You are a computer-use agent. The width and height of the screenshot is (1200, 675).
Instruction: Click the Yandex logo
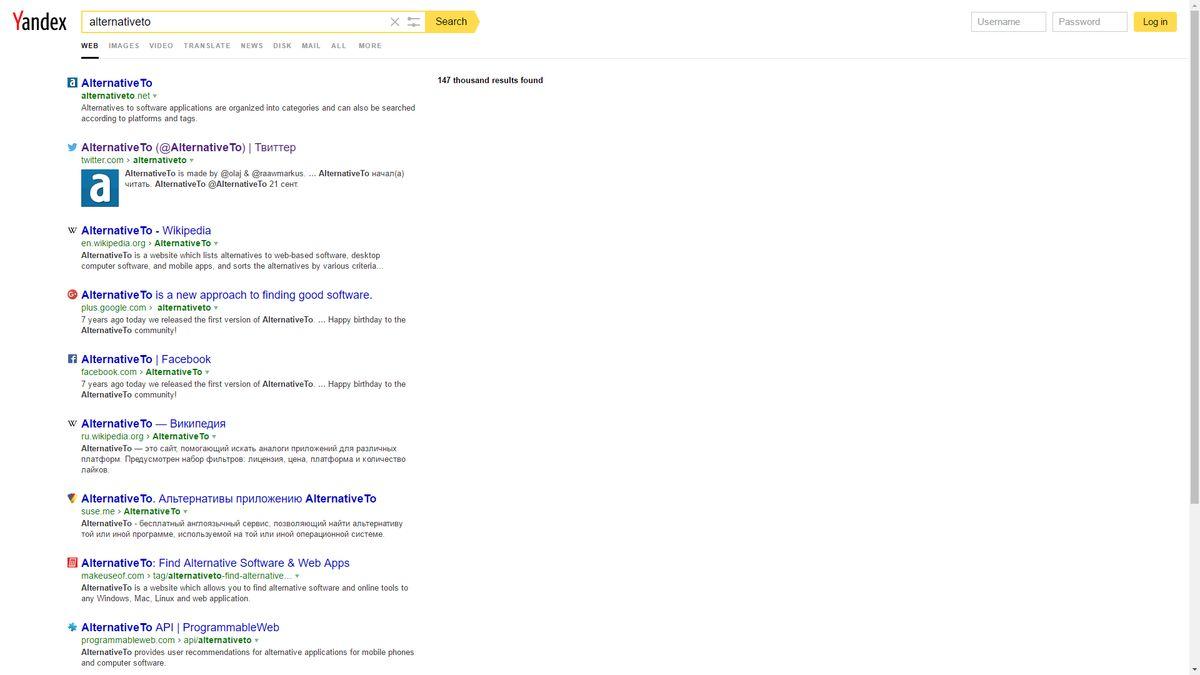click(x=39, y=21)
